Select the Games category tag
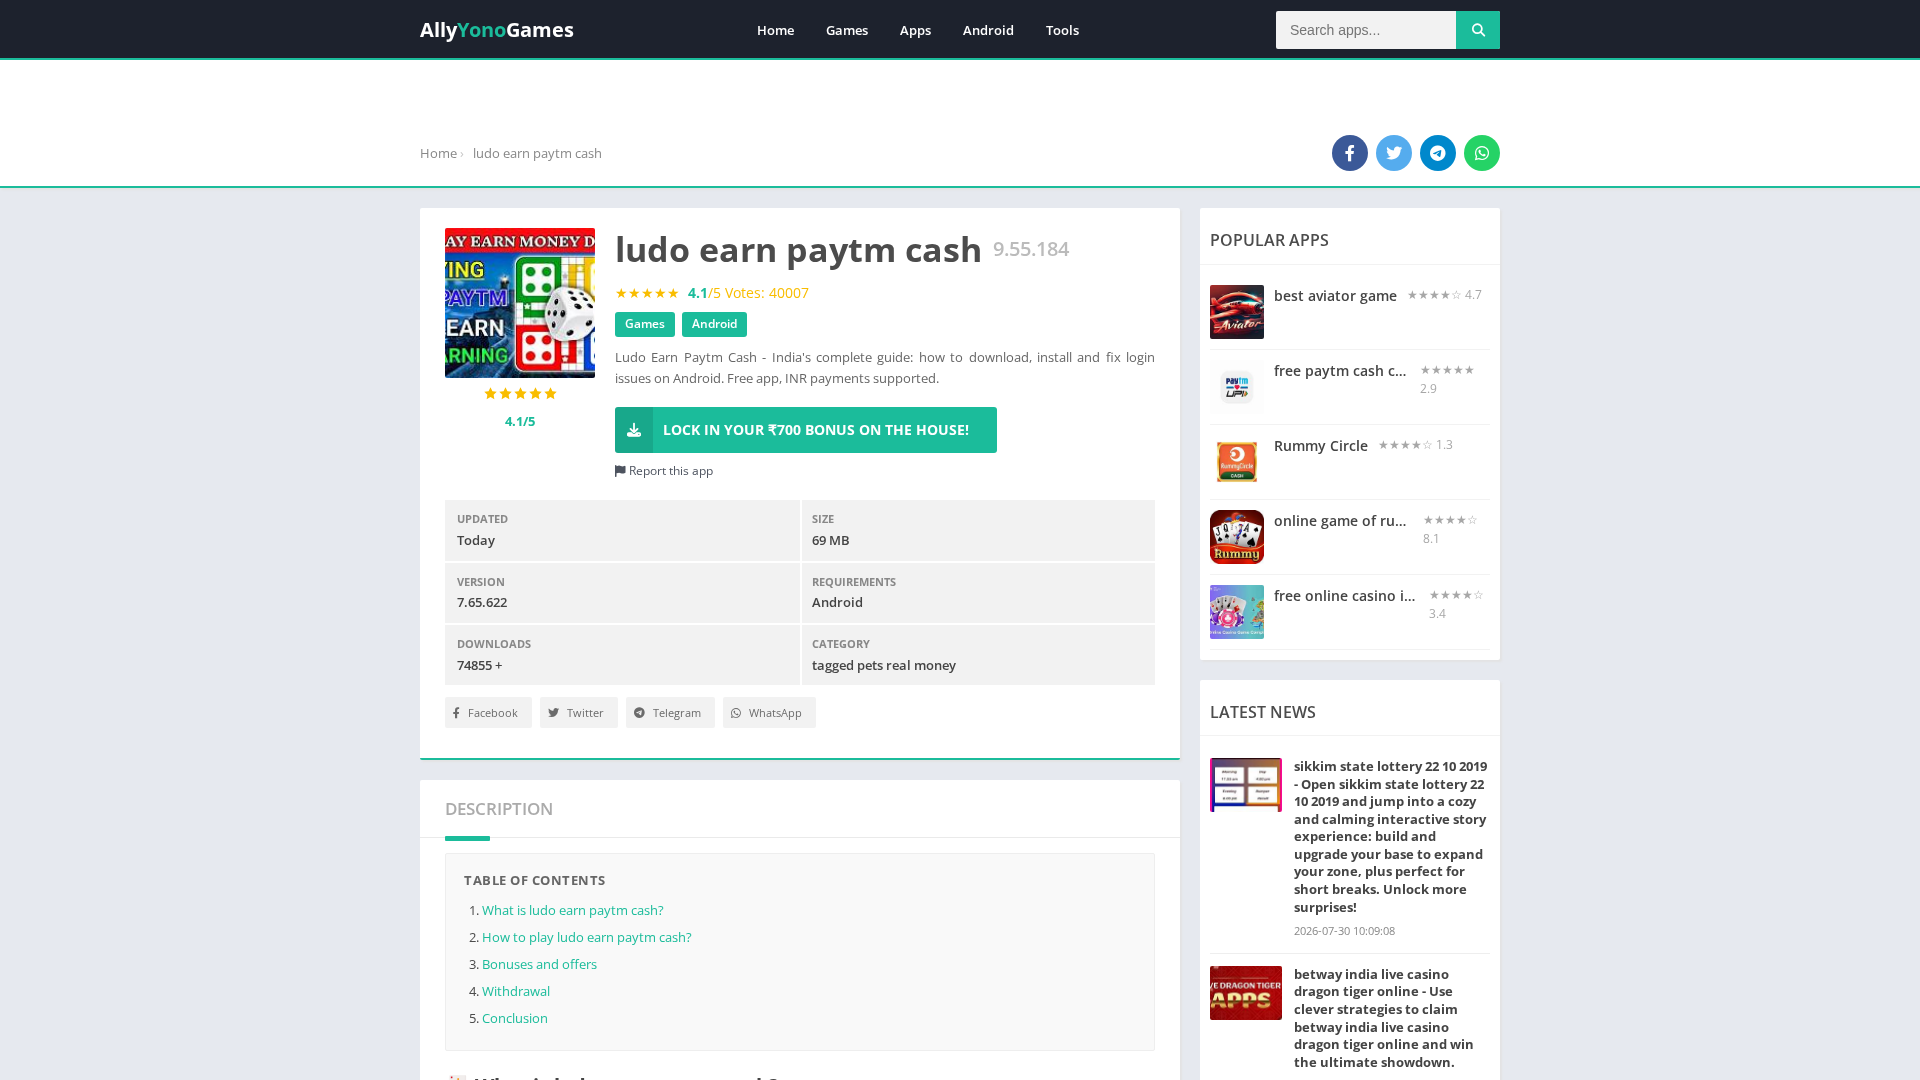This screenshot has width=1920, height=1080. pos(645,324)
